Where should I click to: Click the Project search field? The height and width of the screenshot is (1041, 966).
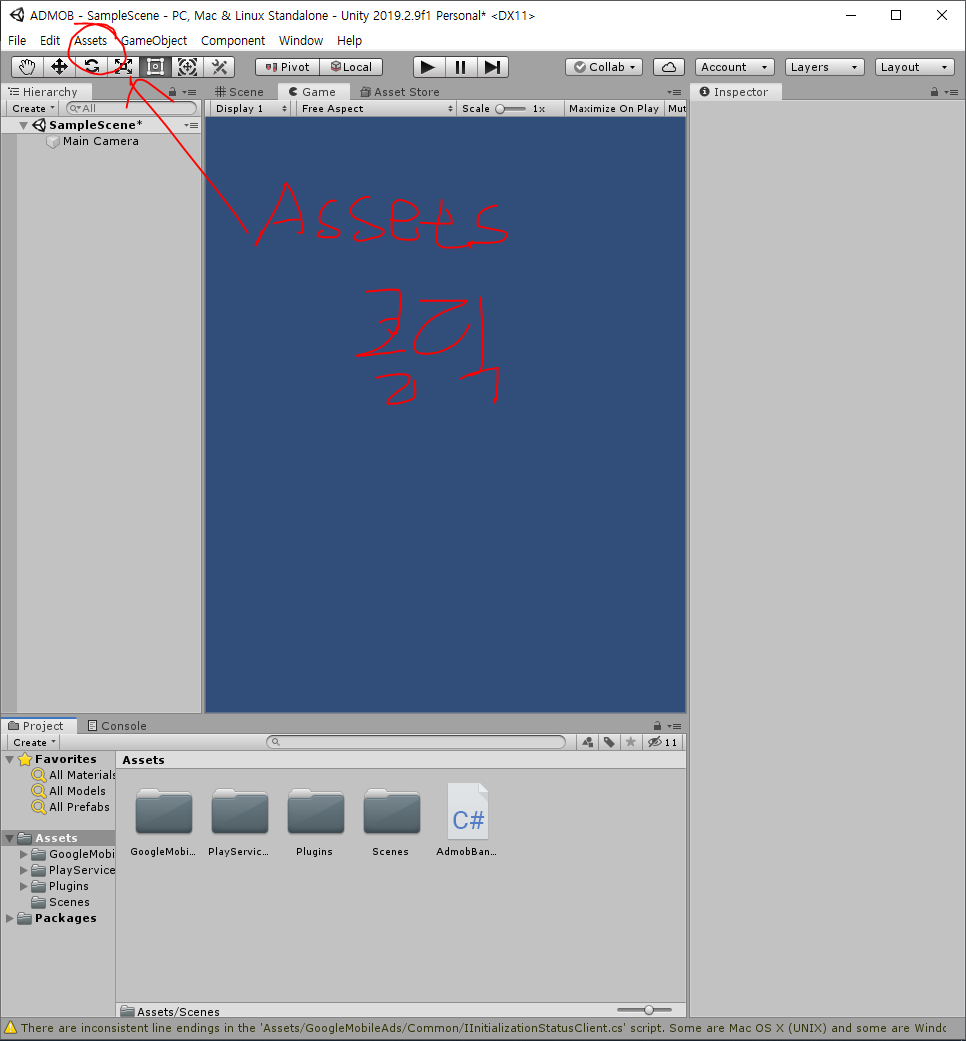pyautogui.click(x=416, y=742)
